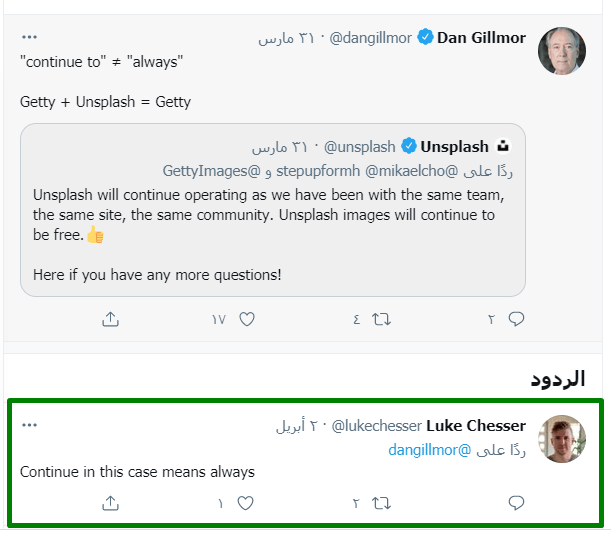This screenshot has height=538, width=611.
Task: Reply to Luke Chesser's tweet
Action: pos(517,502)
